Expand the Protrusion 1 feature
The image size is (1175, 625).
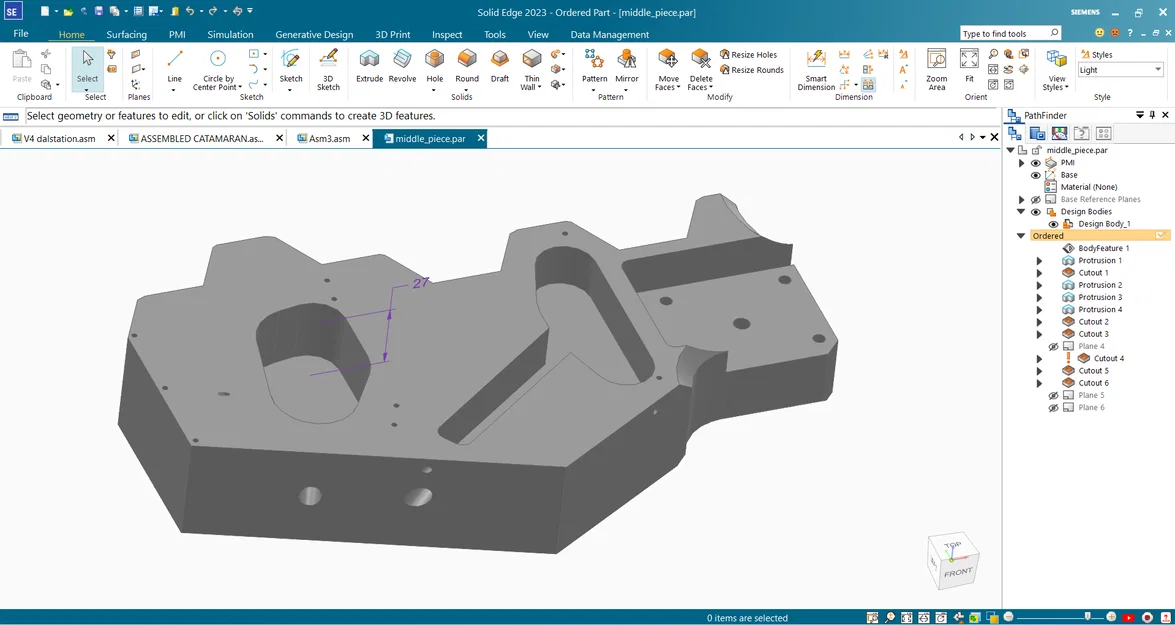click(x=1039, y=261)
